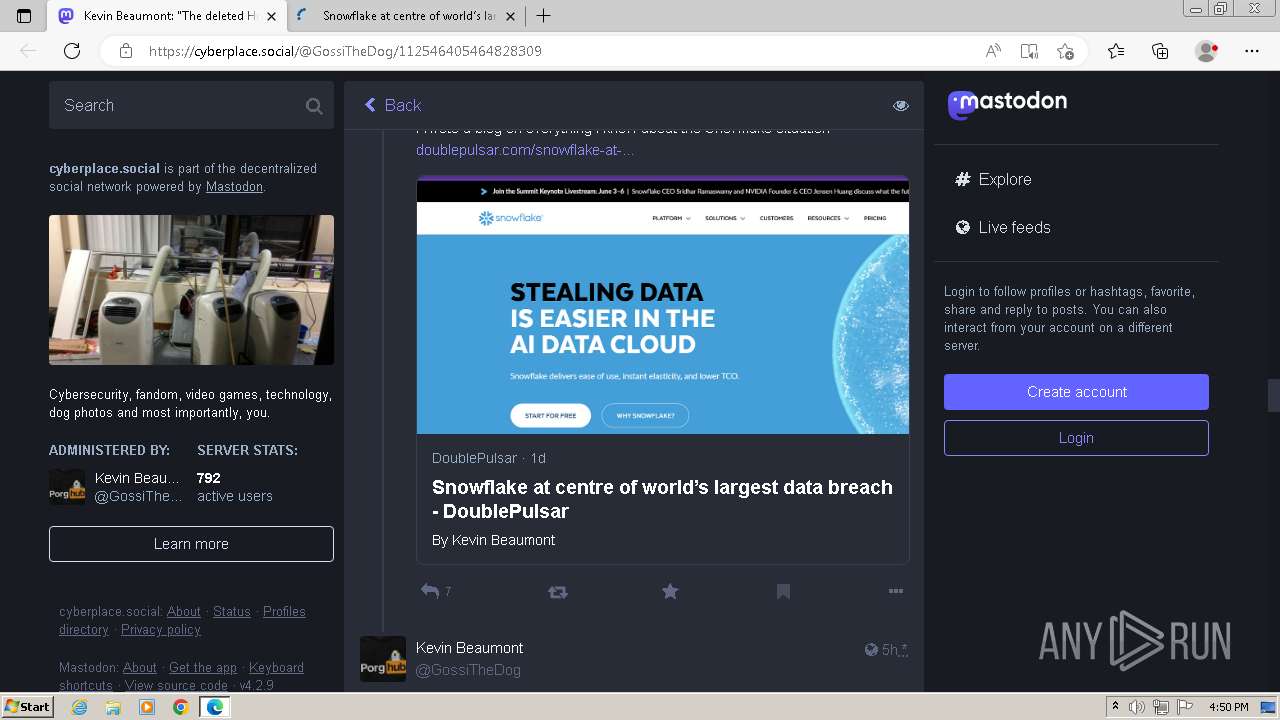The width and height of the screenshot is (1280, 720).
Task: Open the browser profile icon
Action: 1206,51
